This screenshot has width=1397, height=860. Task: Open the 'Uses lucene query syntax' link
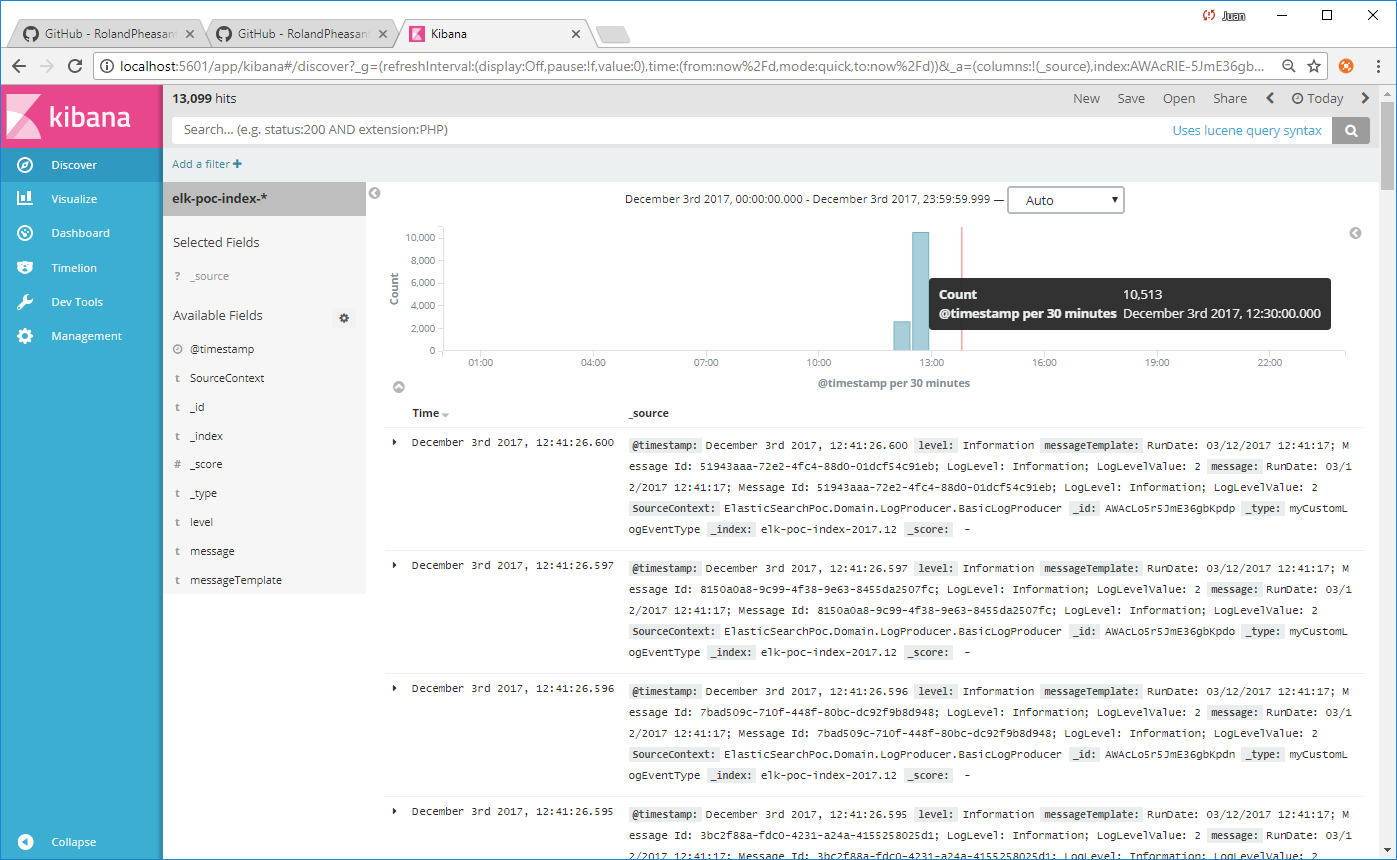(x=1247, y=131)
